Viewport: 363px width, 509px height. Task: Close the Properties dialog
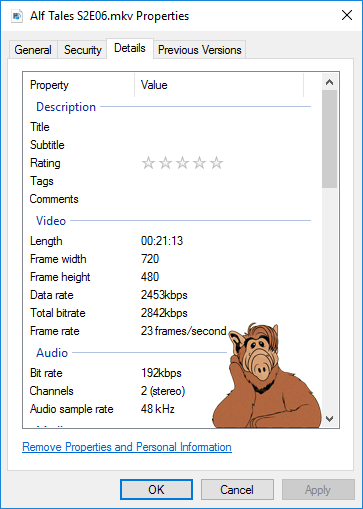[347, 15]
